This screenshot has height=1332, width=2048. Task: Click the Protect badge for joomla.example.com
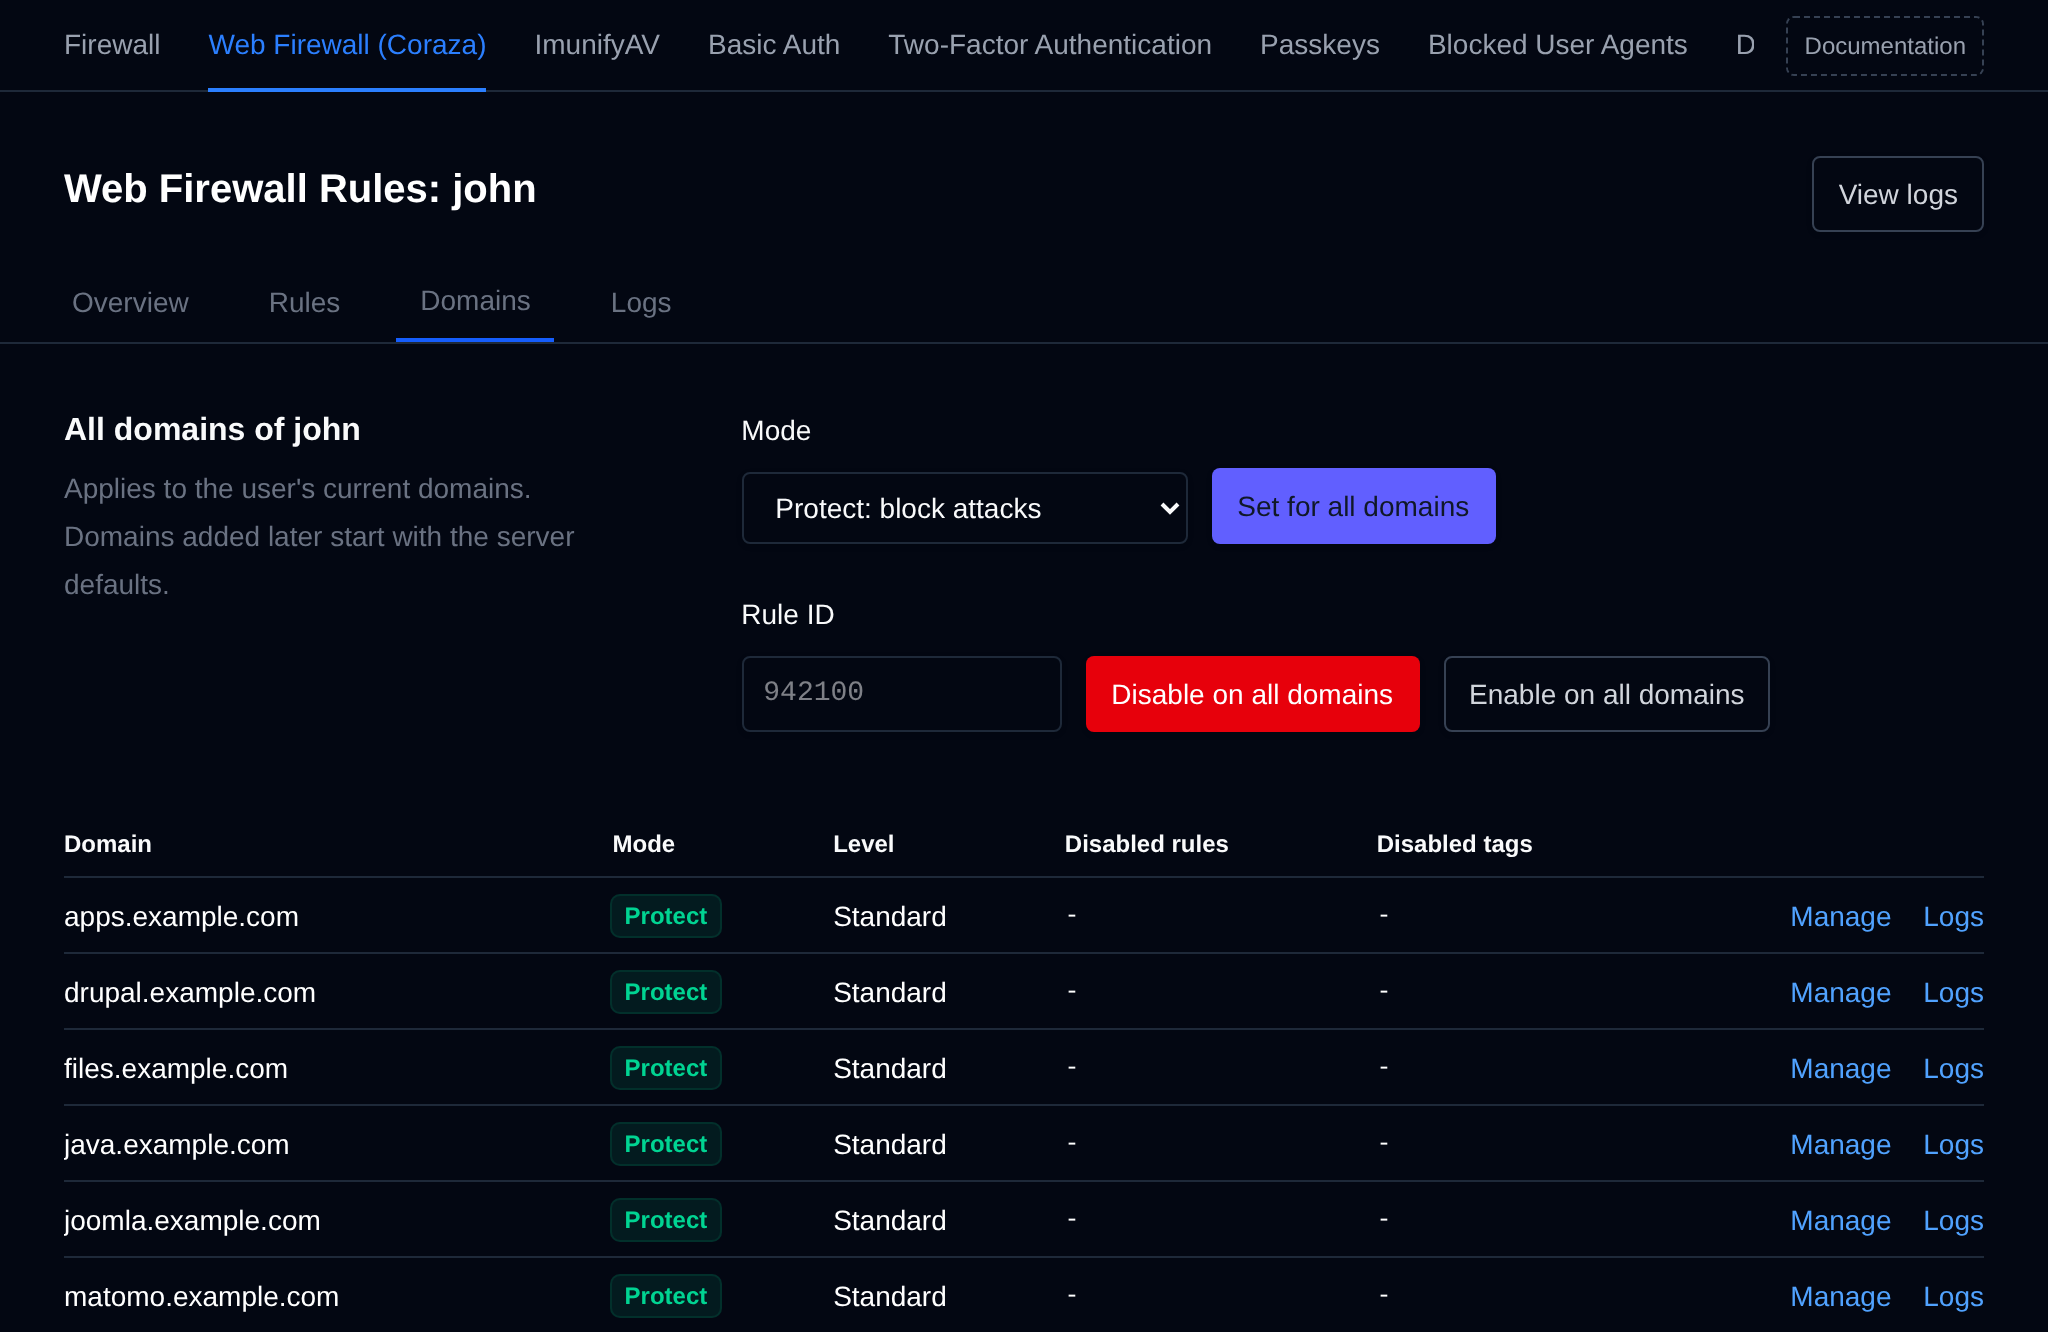666,1220
